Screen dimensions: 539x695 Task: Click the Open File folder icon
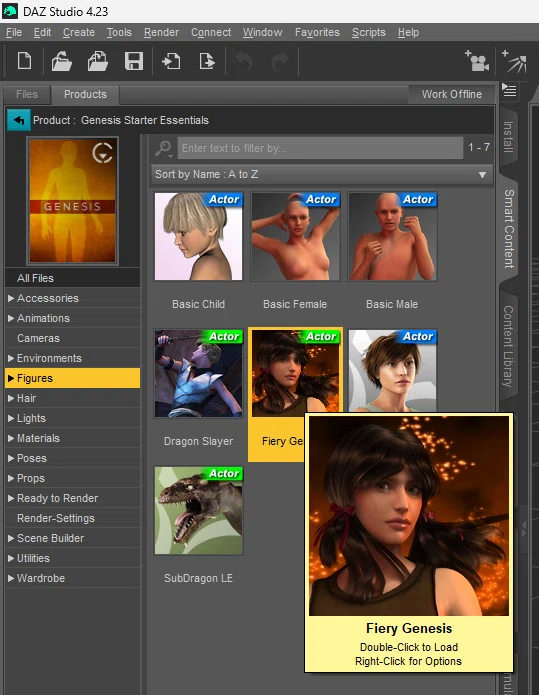[x=62, y=61]
